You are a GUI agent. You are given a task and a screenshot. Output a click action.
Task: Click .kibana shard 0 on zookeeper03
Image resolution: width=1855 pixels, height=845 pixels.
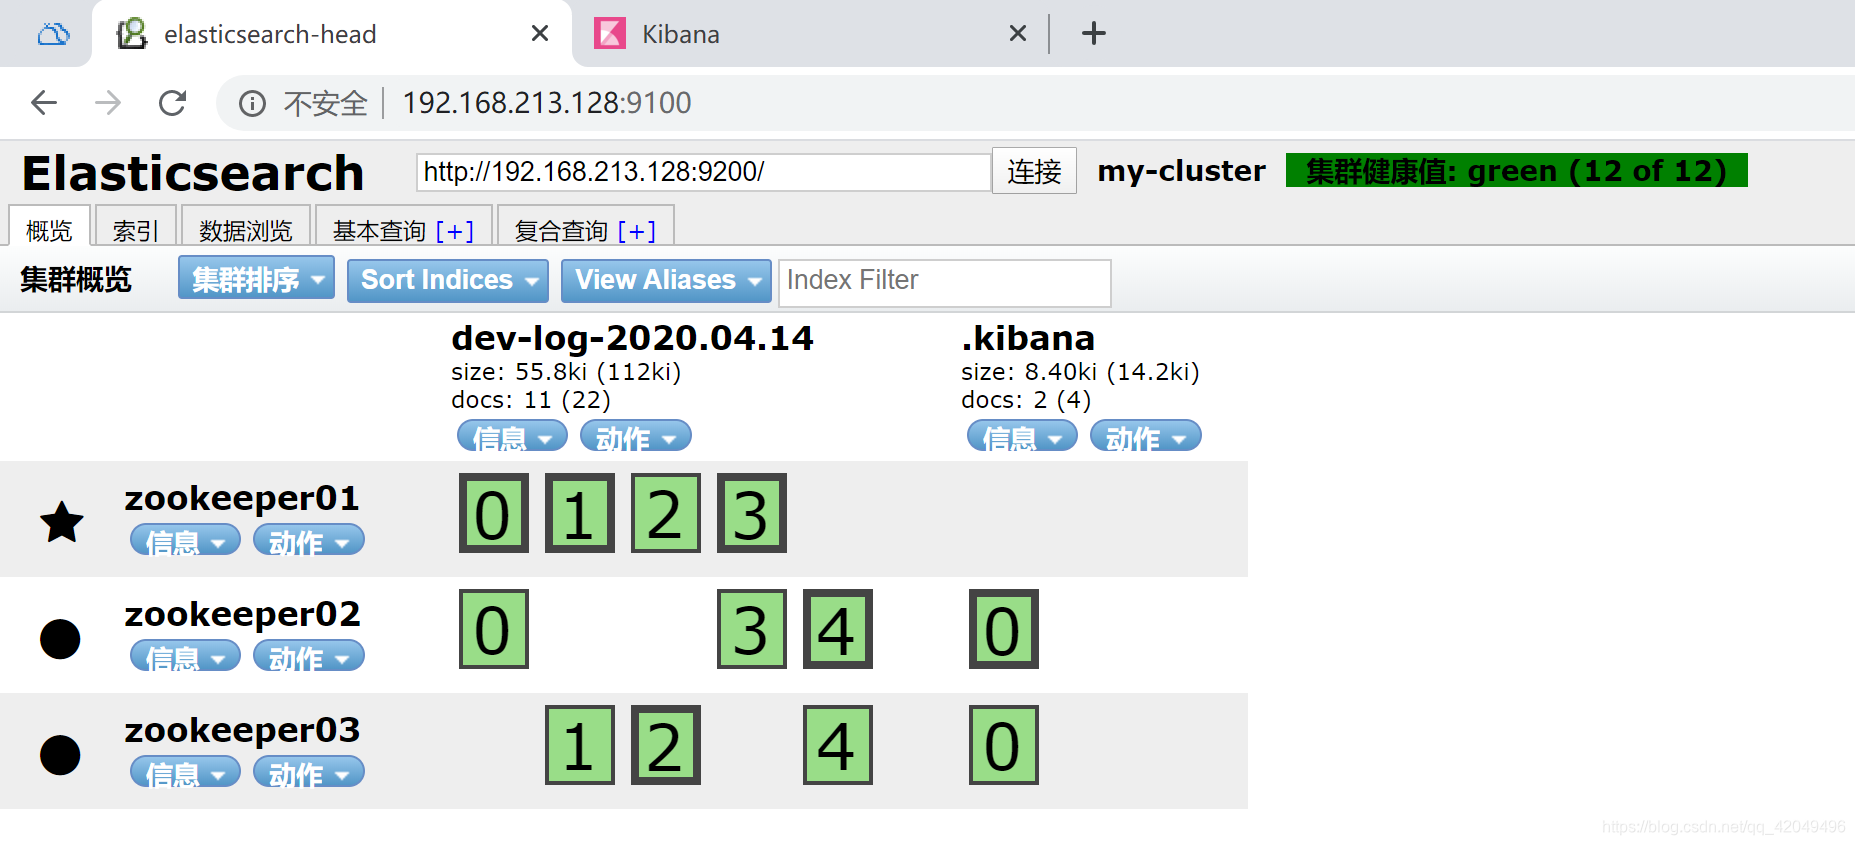1004,745
